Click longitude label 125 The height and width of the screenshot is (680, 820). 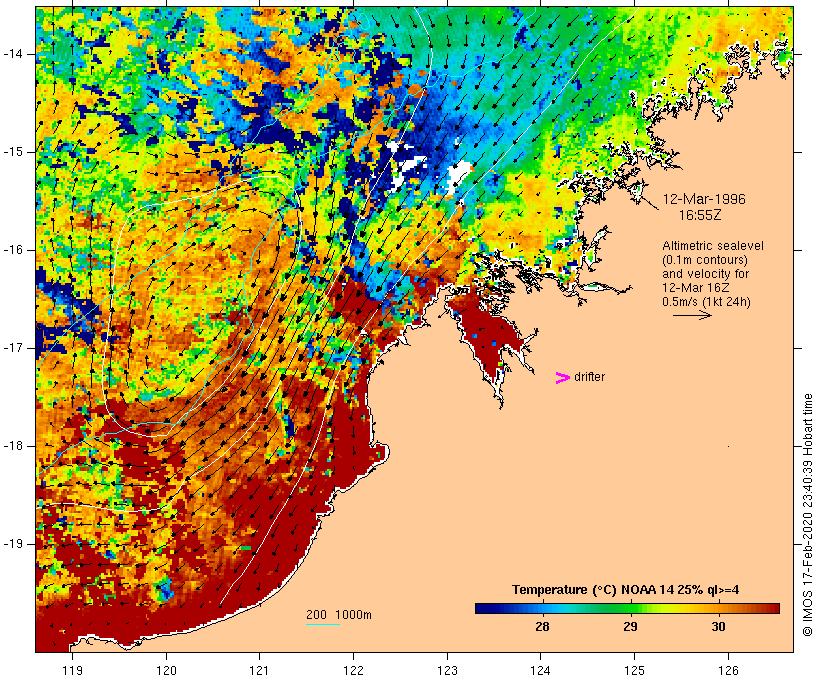[634, 670]
